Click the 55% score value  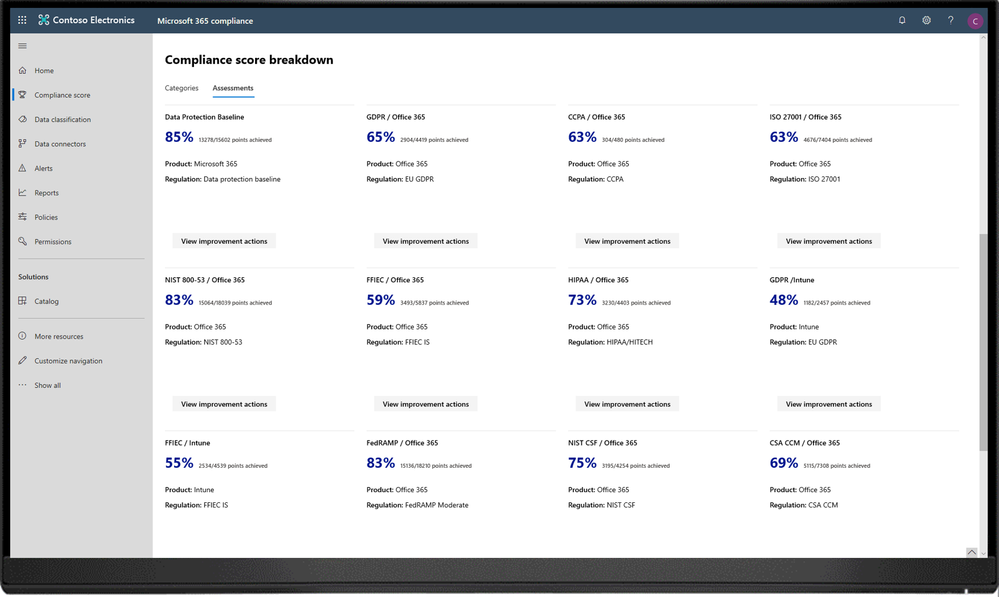tap(179, 463)
